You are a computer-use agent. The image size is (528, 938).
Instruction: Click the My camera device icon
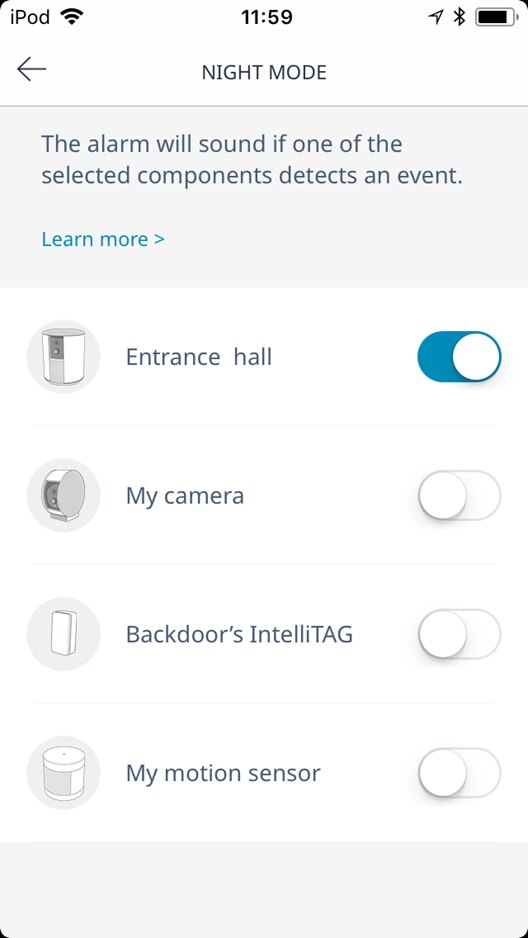[63, 495]
